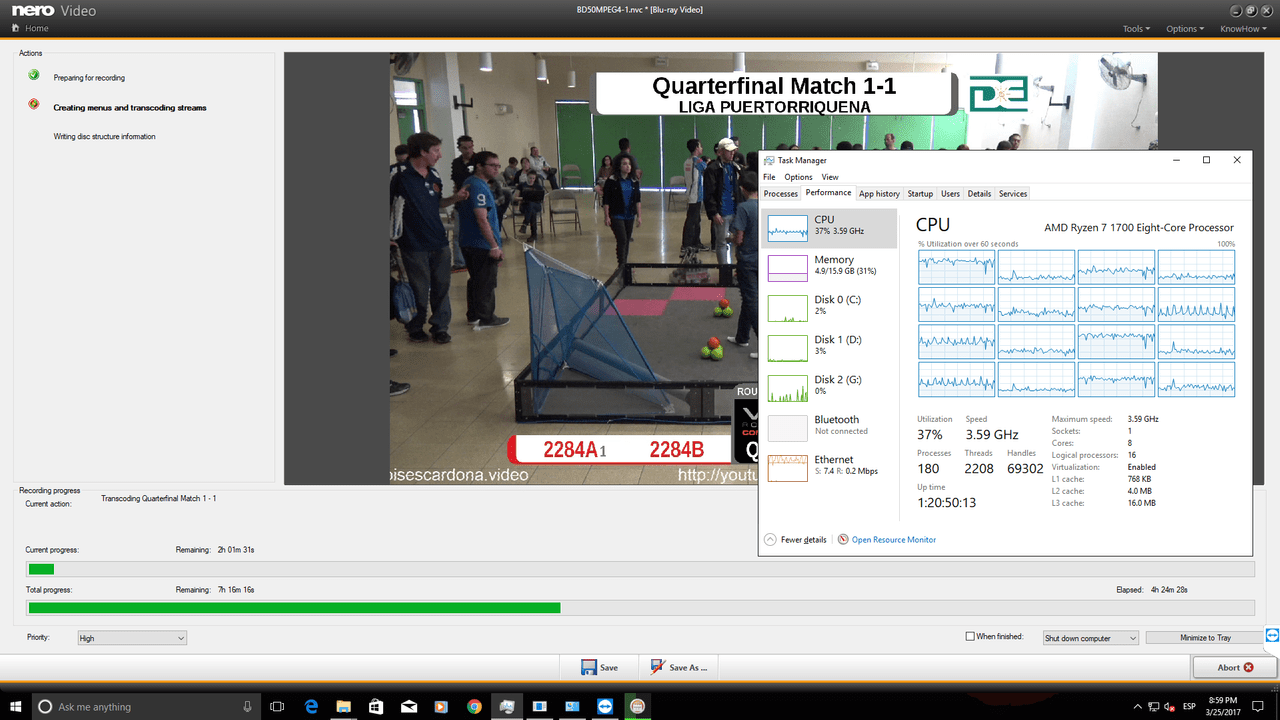Open the Tools dropdown menu

[x=1135, y=29]
